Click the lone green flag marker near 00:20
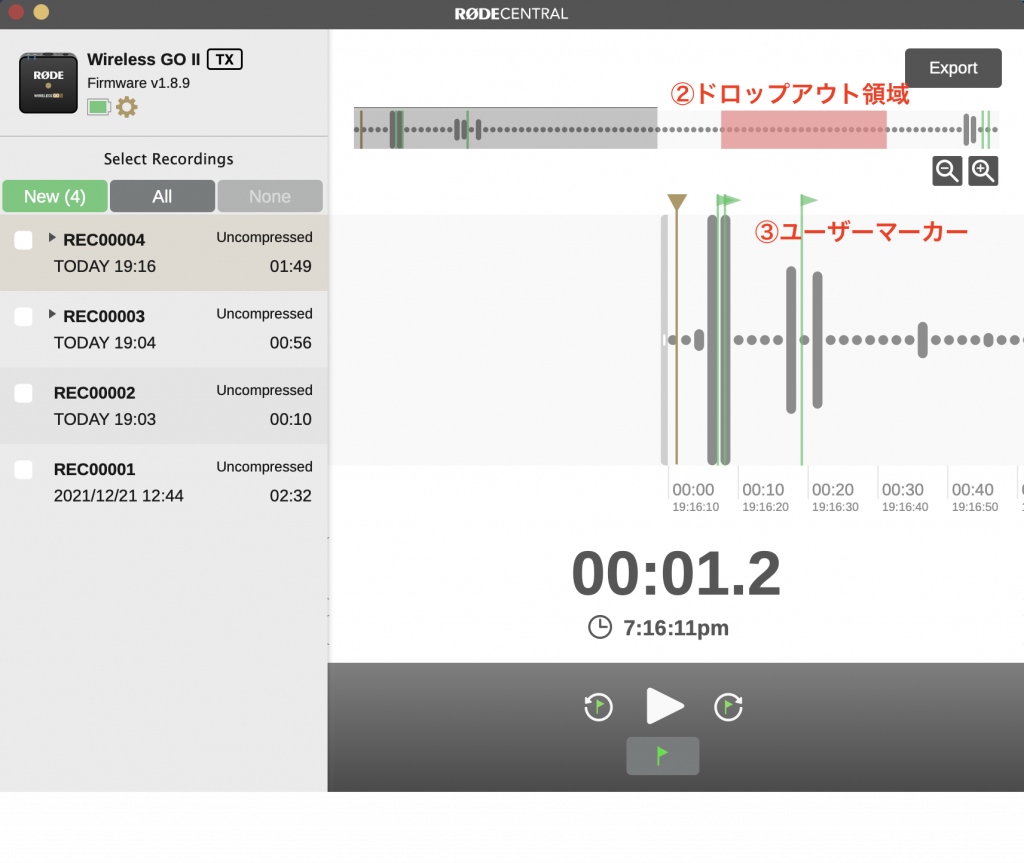The width and height of the screenshot is (1024, 863). point(808,200)
